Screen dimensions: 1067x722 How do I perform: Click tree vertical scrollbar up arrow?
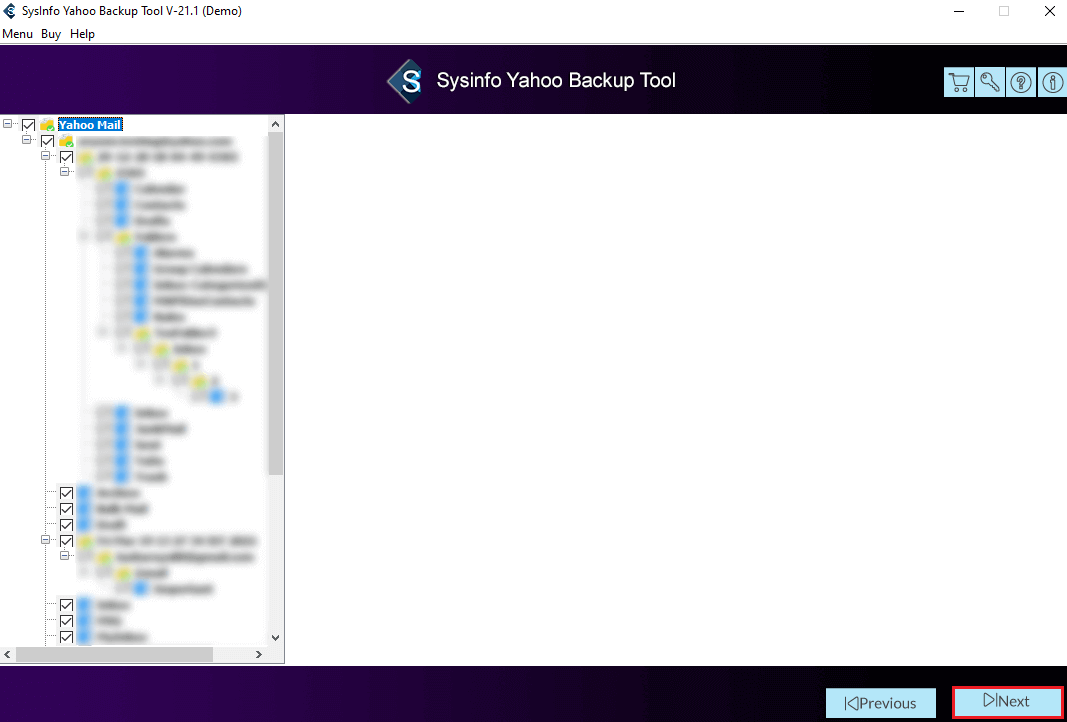point(276,124)
